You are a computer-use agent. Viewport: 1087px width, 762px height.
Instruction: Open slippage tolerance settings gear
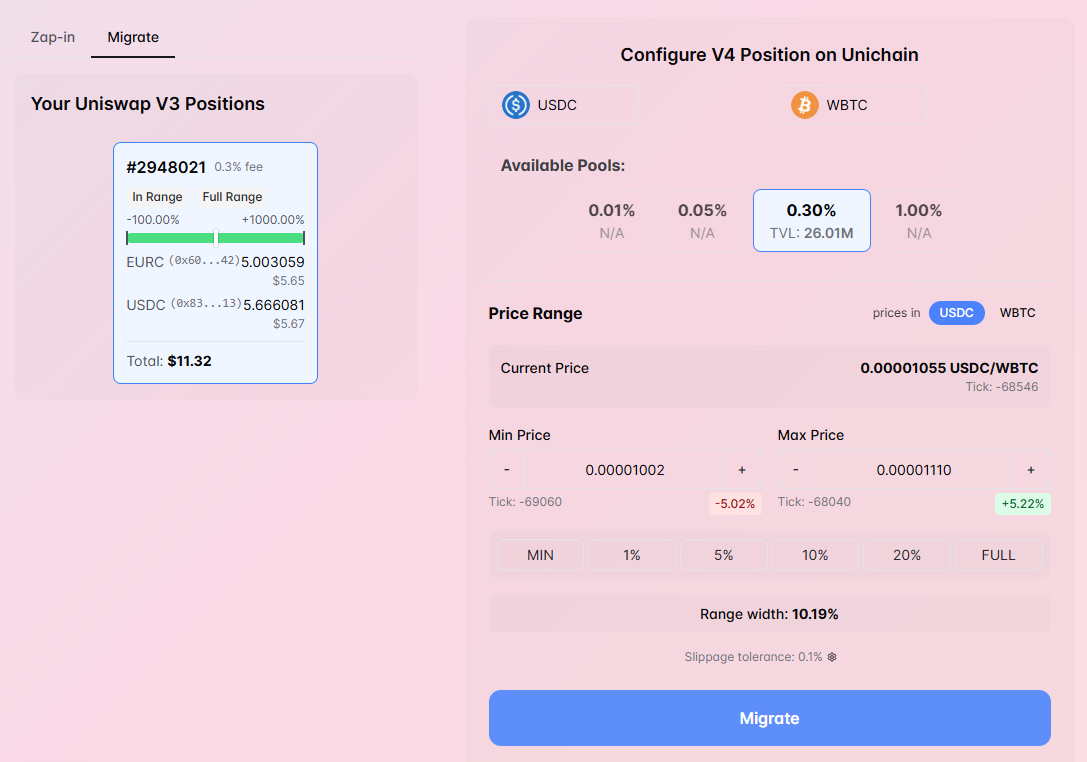pyautogui.click(x=832, y=657)
